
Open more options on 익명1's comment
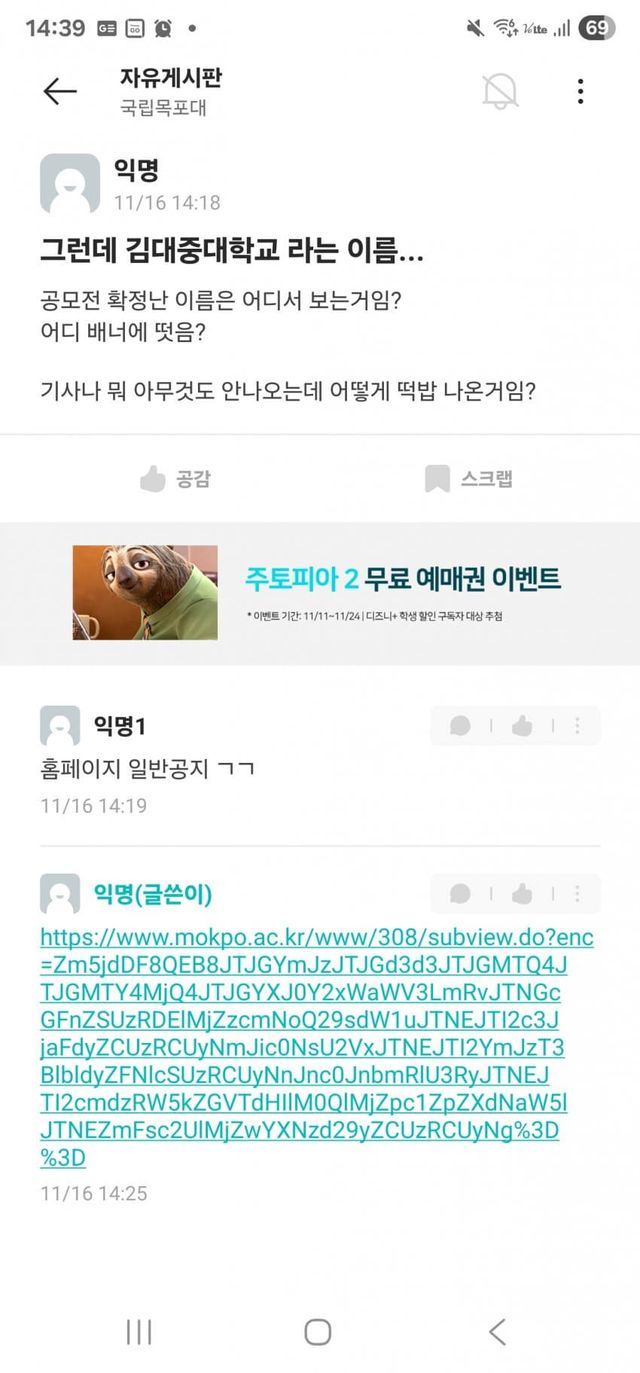(x=577, y=726)
